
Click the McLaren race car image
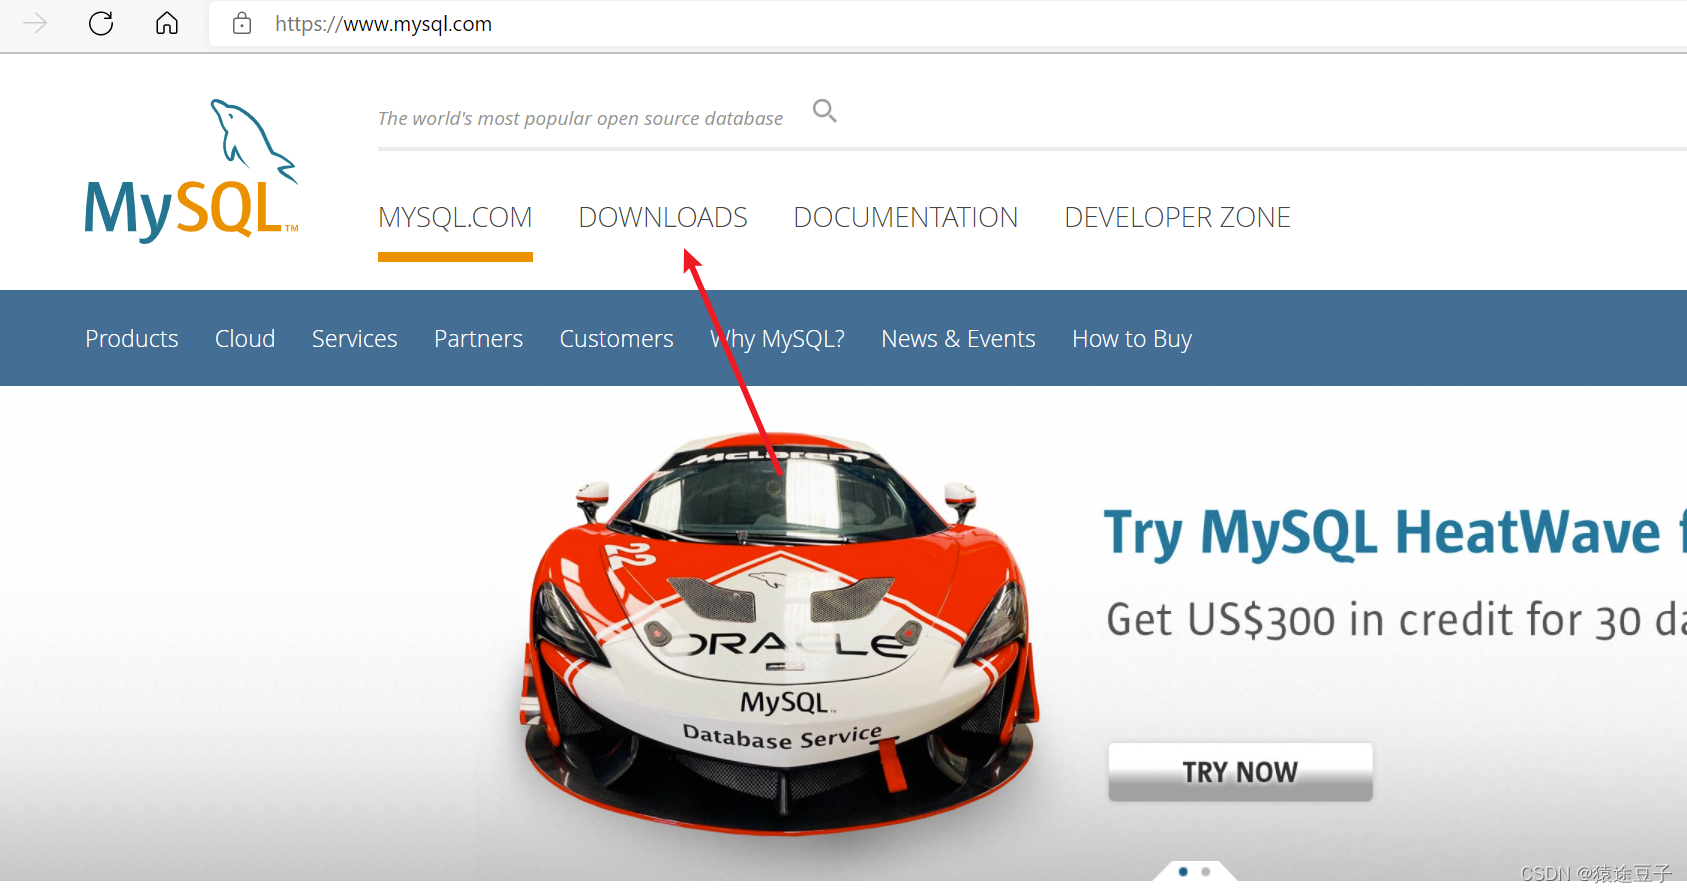coord(780,635)
